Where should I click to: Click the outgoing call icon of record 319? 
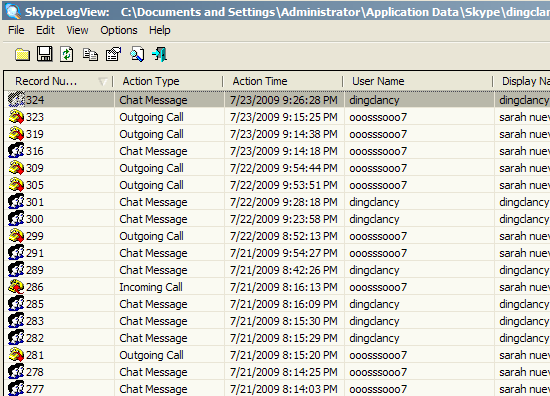point(16,134)
